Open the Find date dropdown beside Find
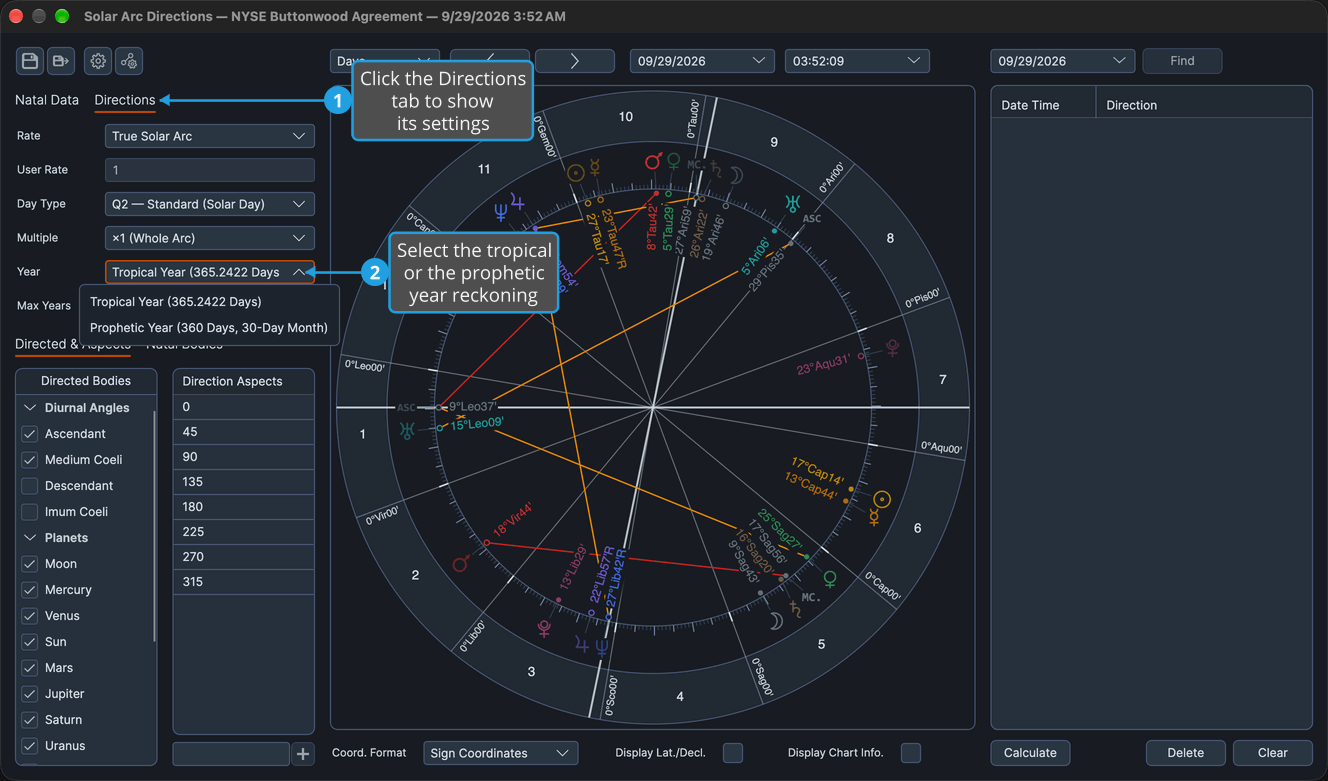The image size is (1328, 781). coord(1063,61)
